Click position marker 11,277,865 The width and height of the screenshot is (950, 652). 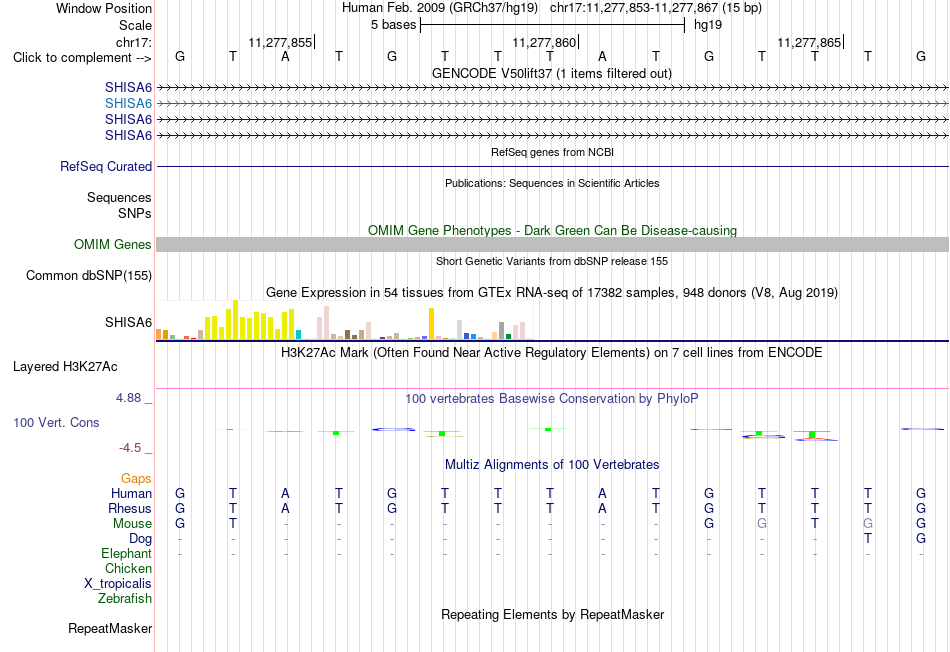click(x=809, y=42)
